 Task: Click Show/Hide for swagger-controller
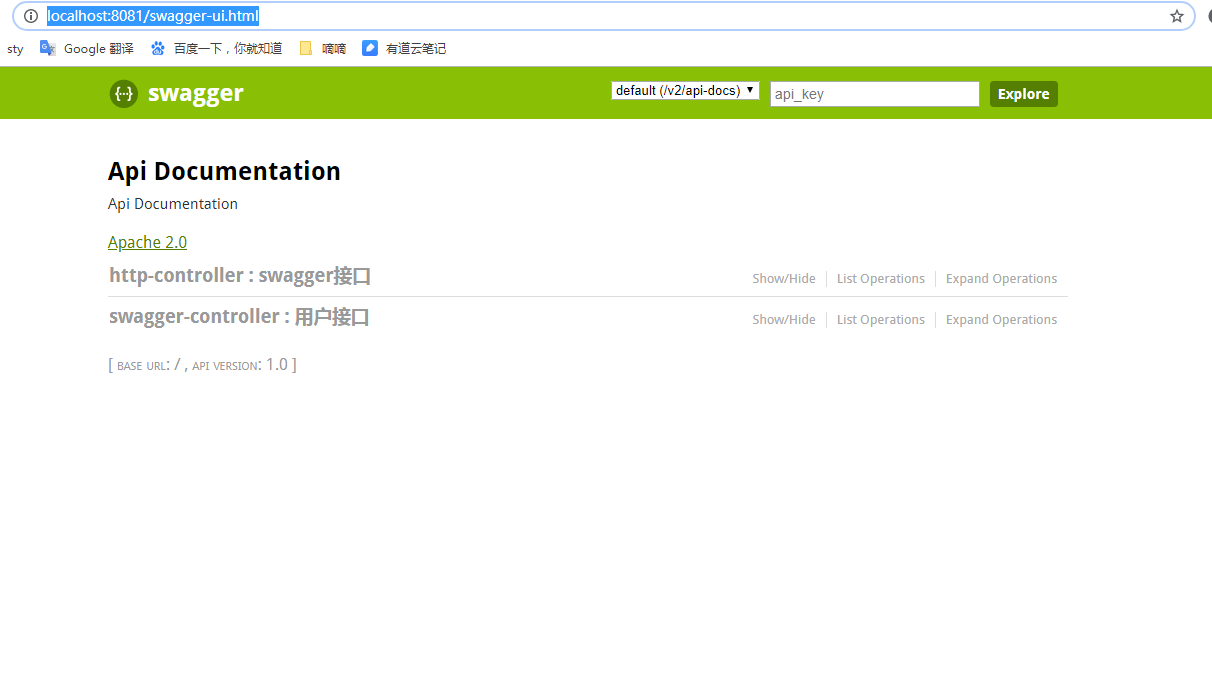[784, 320]
